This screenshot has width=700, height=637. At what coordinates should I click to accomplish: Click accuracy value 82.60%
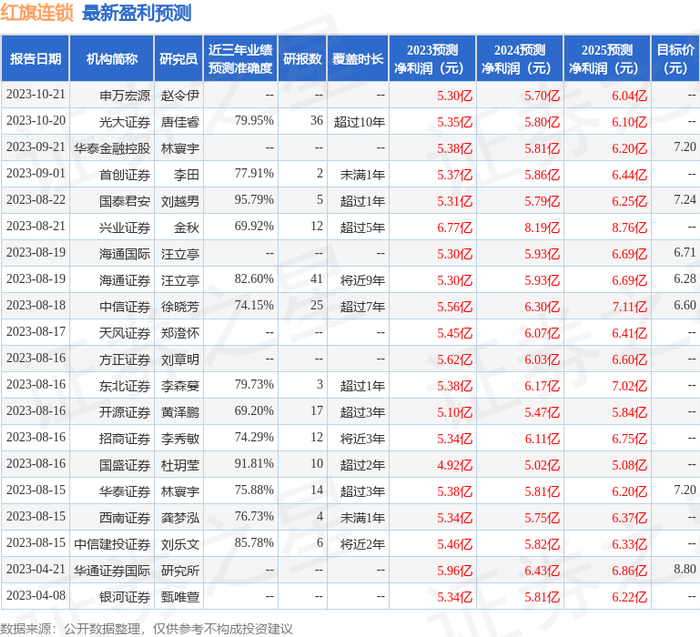[x=254, y=279]
